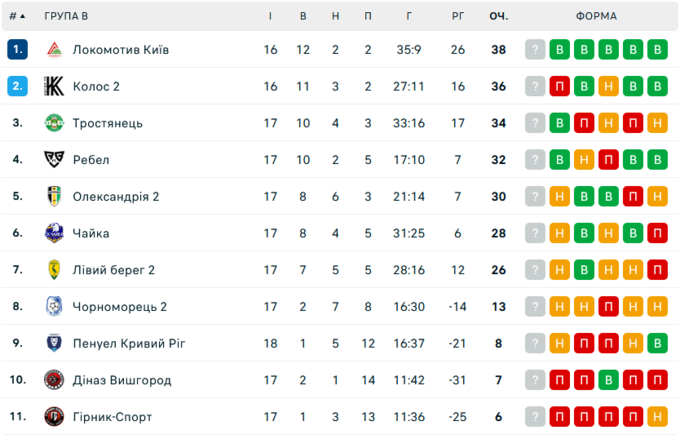Click the ФОРМА column header
The image size is (680, 439).
596,16
